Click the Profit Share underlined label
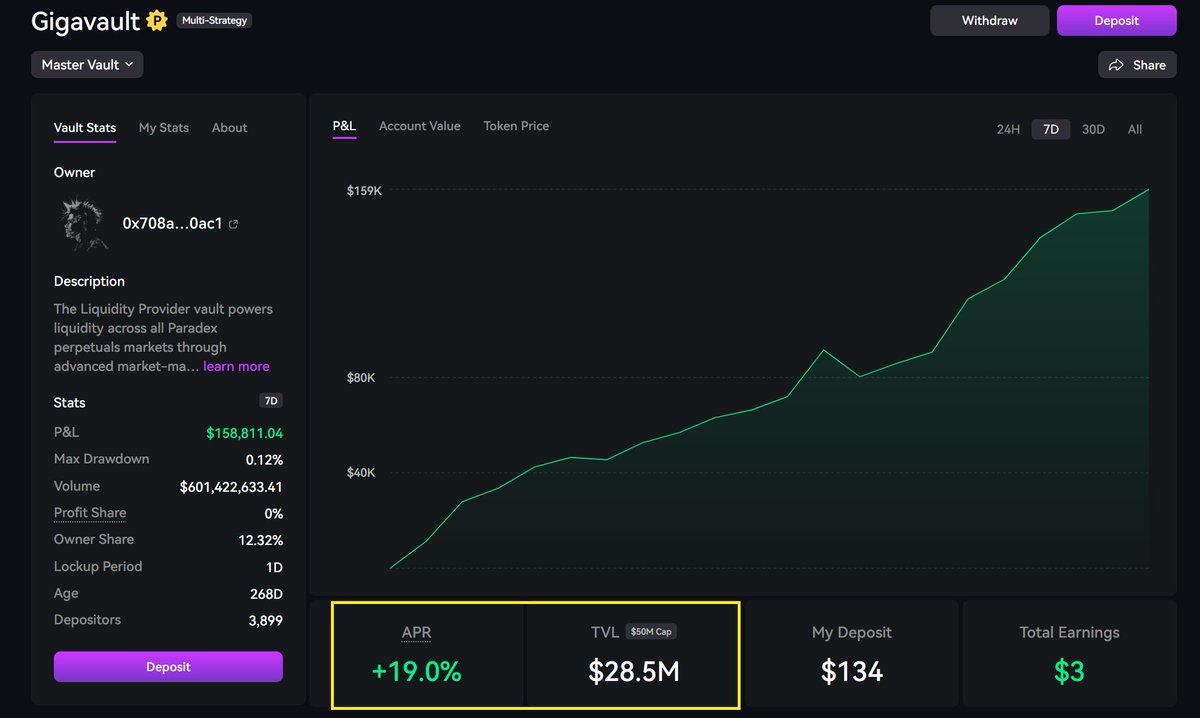The image size is (1200, 718). (x=90, y=513)
